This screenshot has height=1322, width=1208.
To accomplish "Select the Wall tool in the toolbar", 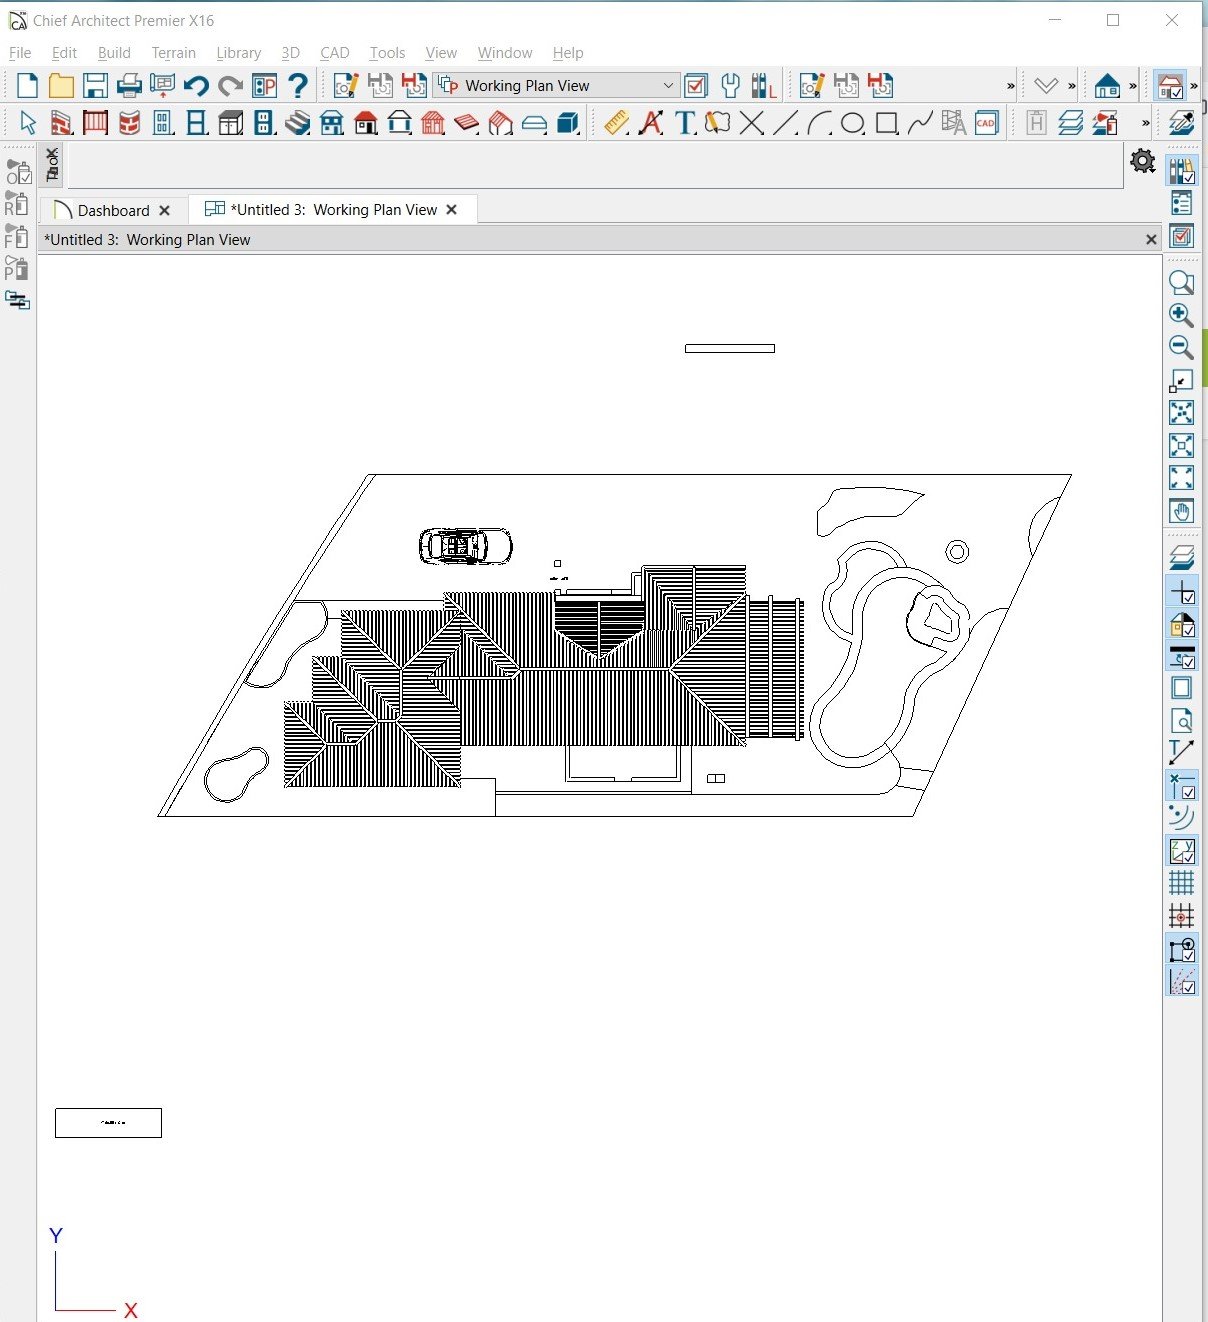I will click(x=61, y=123).
